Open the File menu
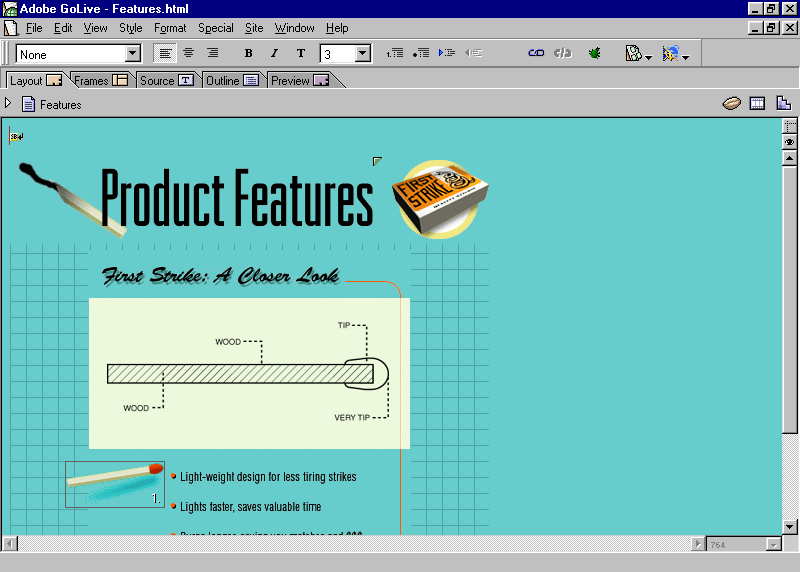Viewport: 800px width, 572px height. coord(34,28)
